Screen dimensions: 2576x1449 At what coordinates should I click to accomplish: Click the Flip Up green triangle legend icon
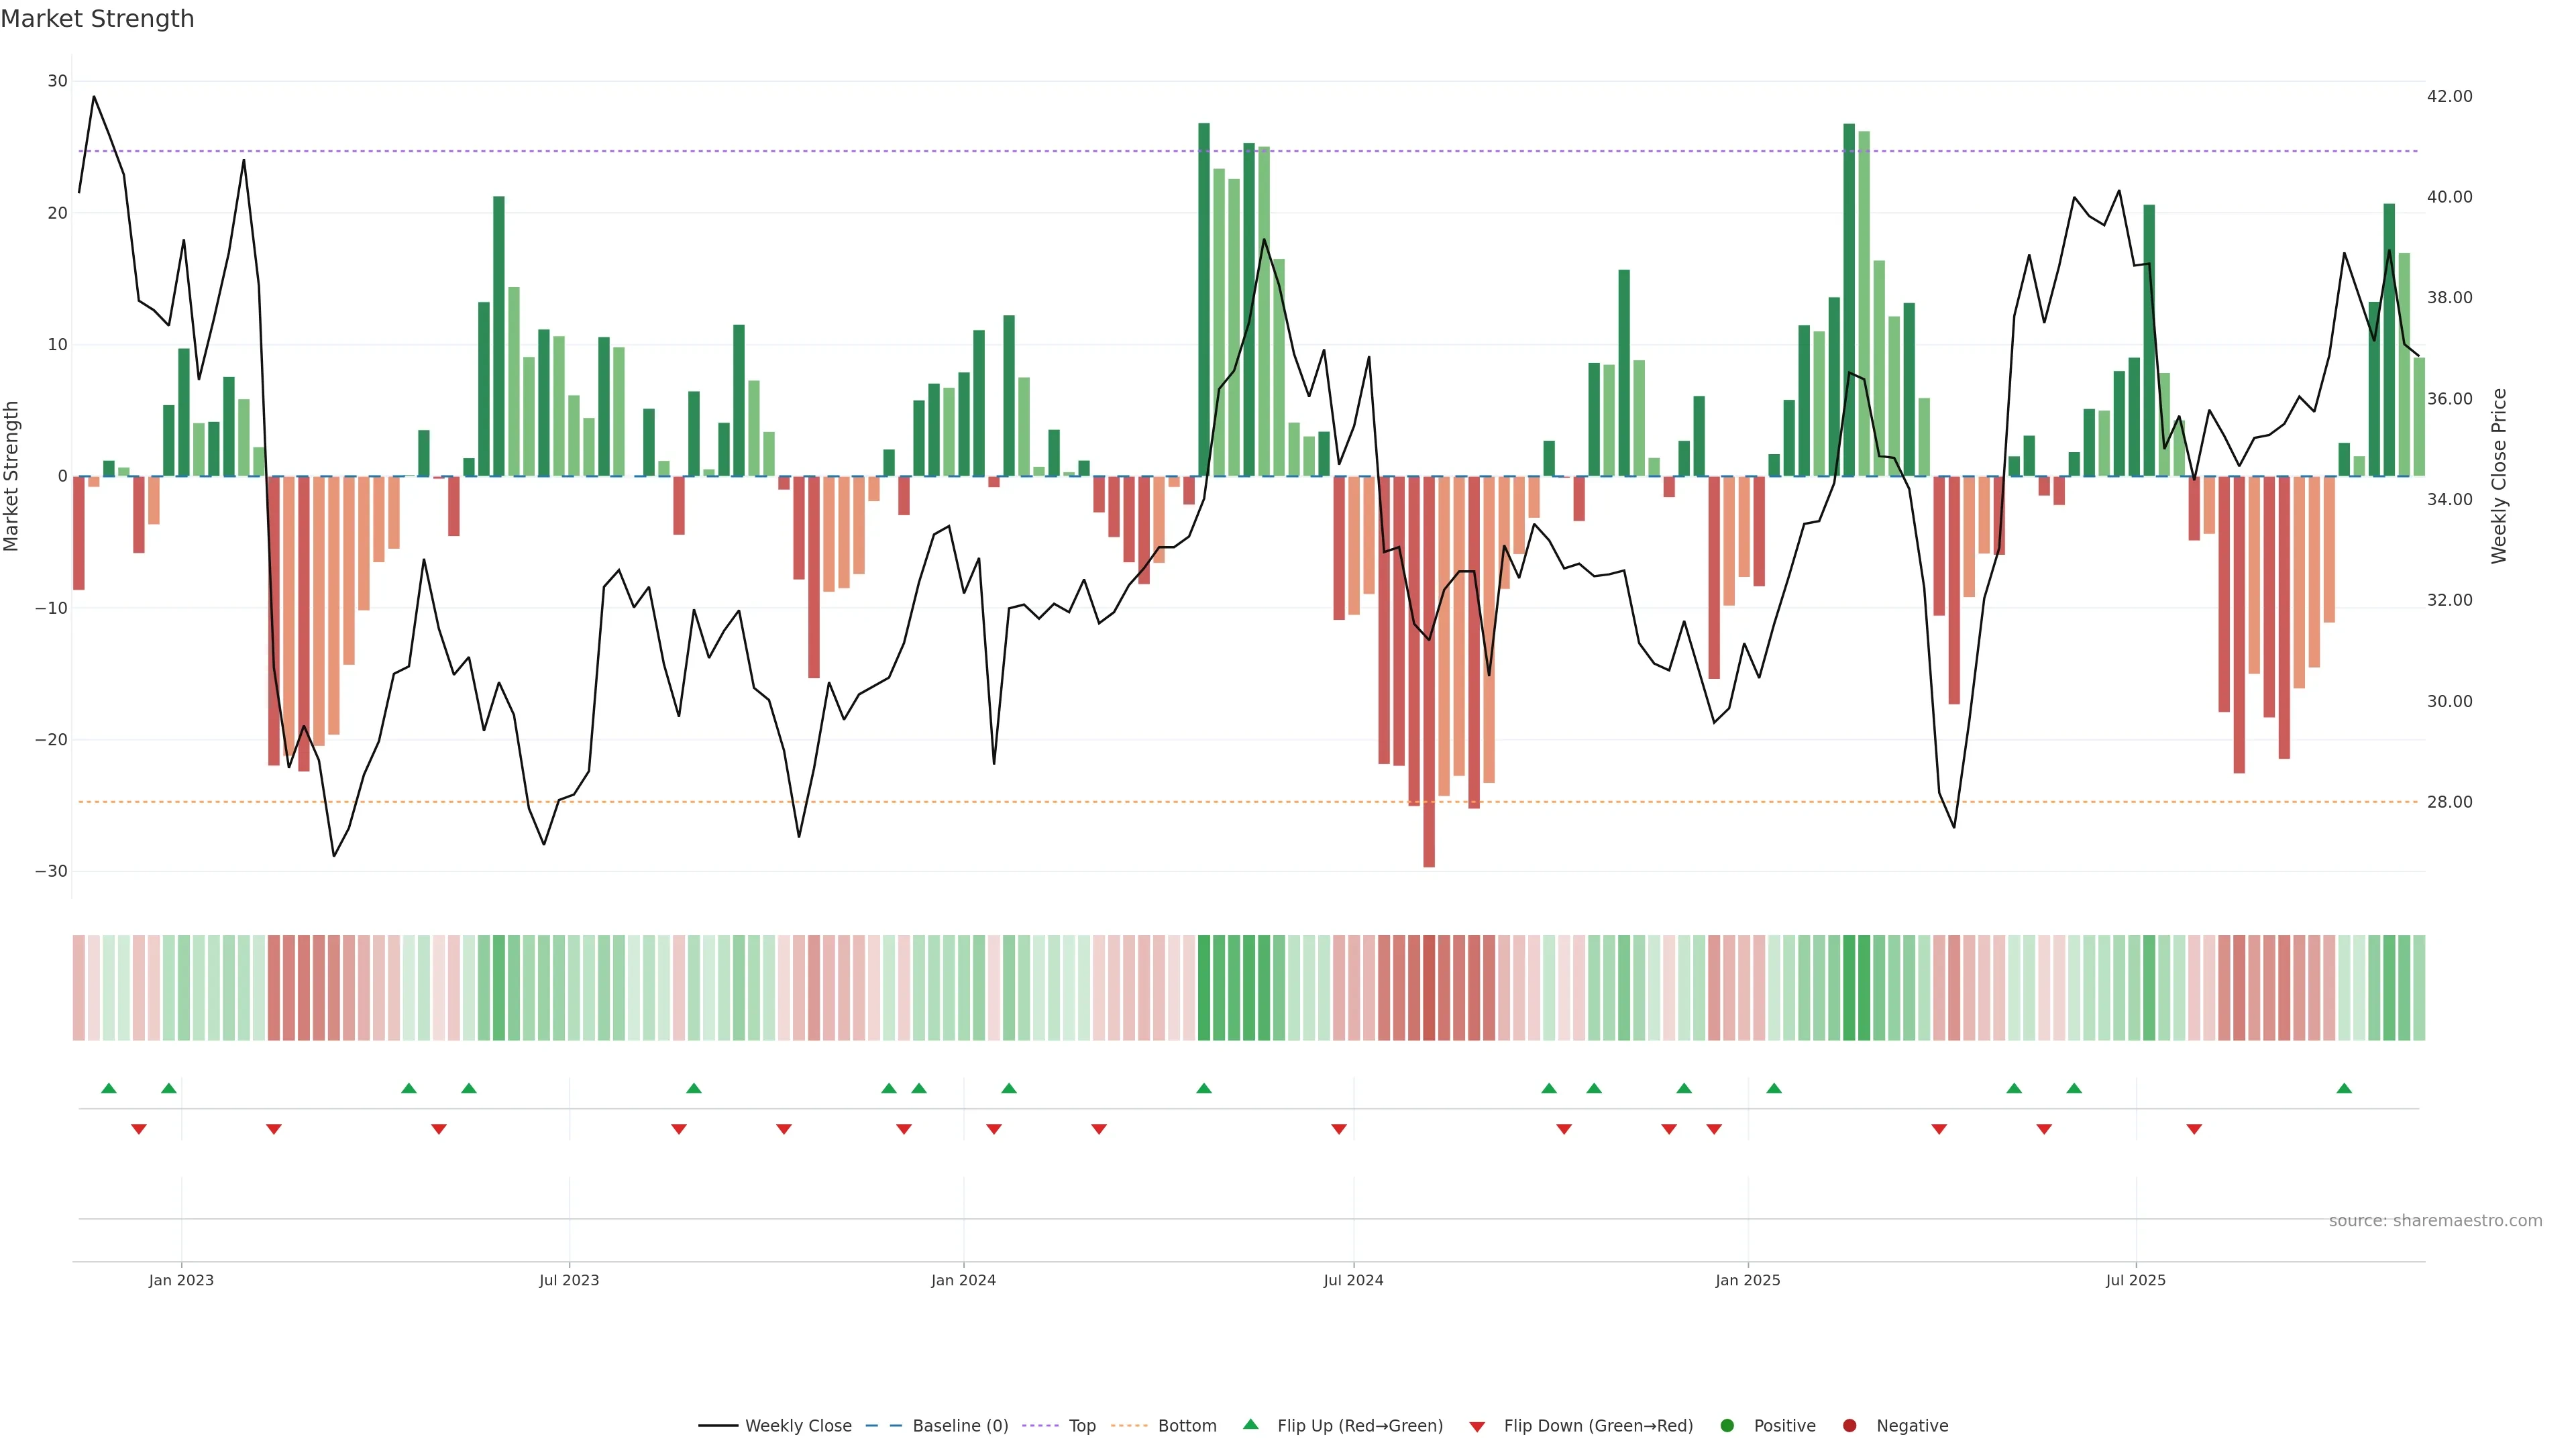(1250, 1424)
